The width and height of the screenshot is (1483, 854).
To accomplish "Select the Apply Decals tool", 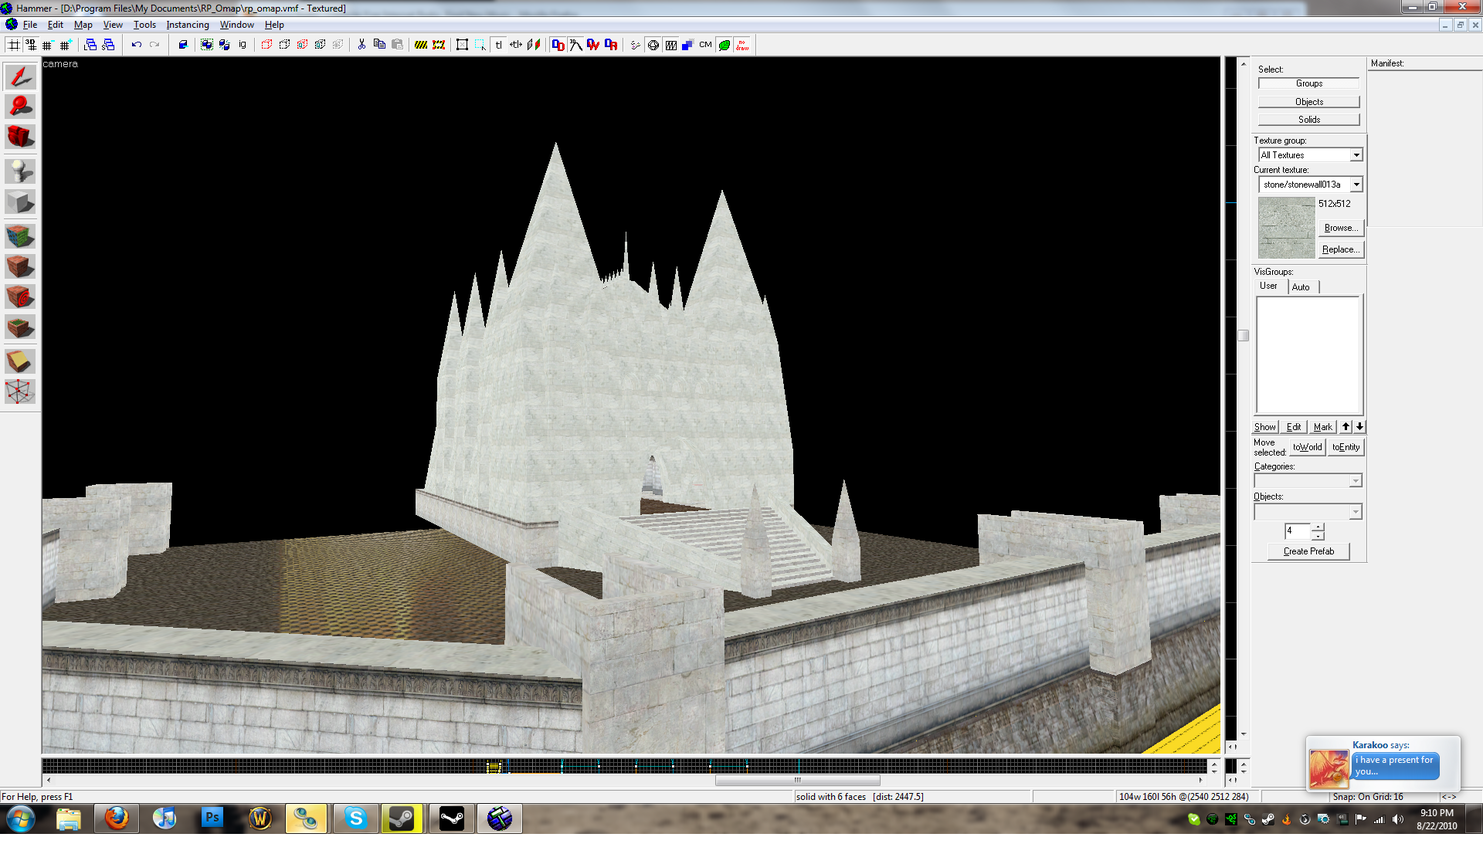I will pos(19,297).
